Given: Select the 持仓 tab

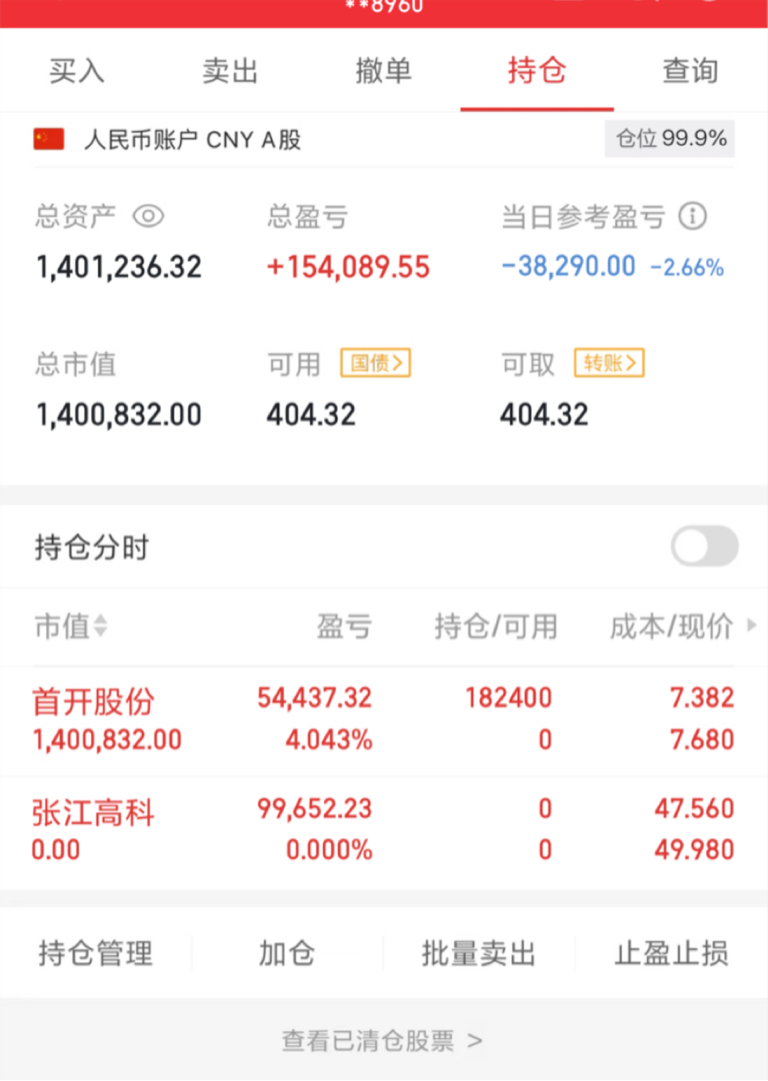Looking at the screenshot, I should [x=537, y=71].
